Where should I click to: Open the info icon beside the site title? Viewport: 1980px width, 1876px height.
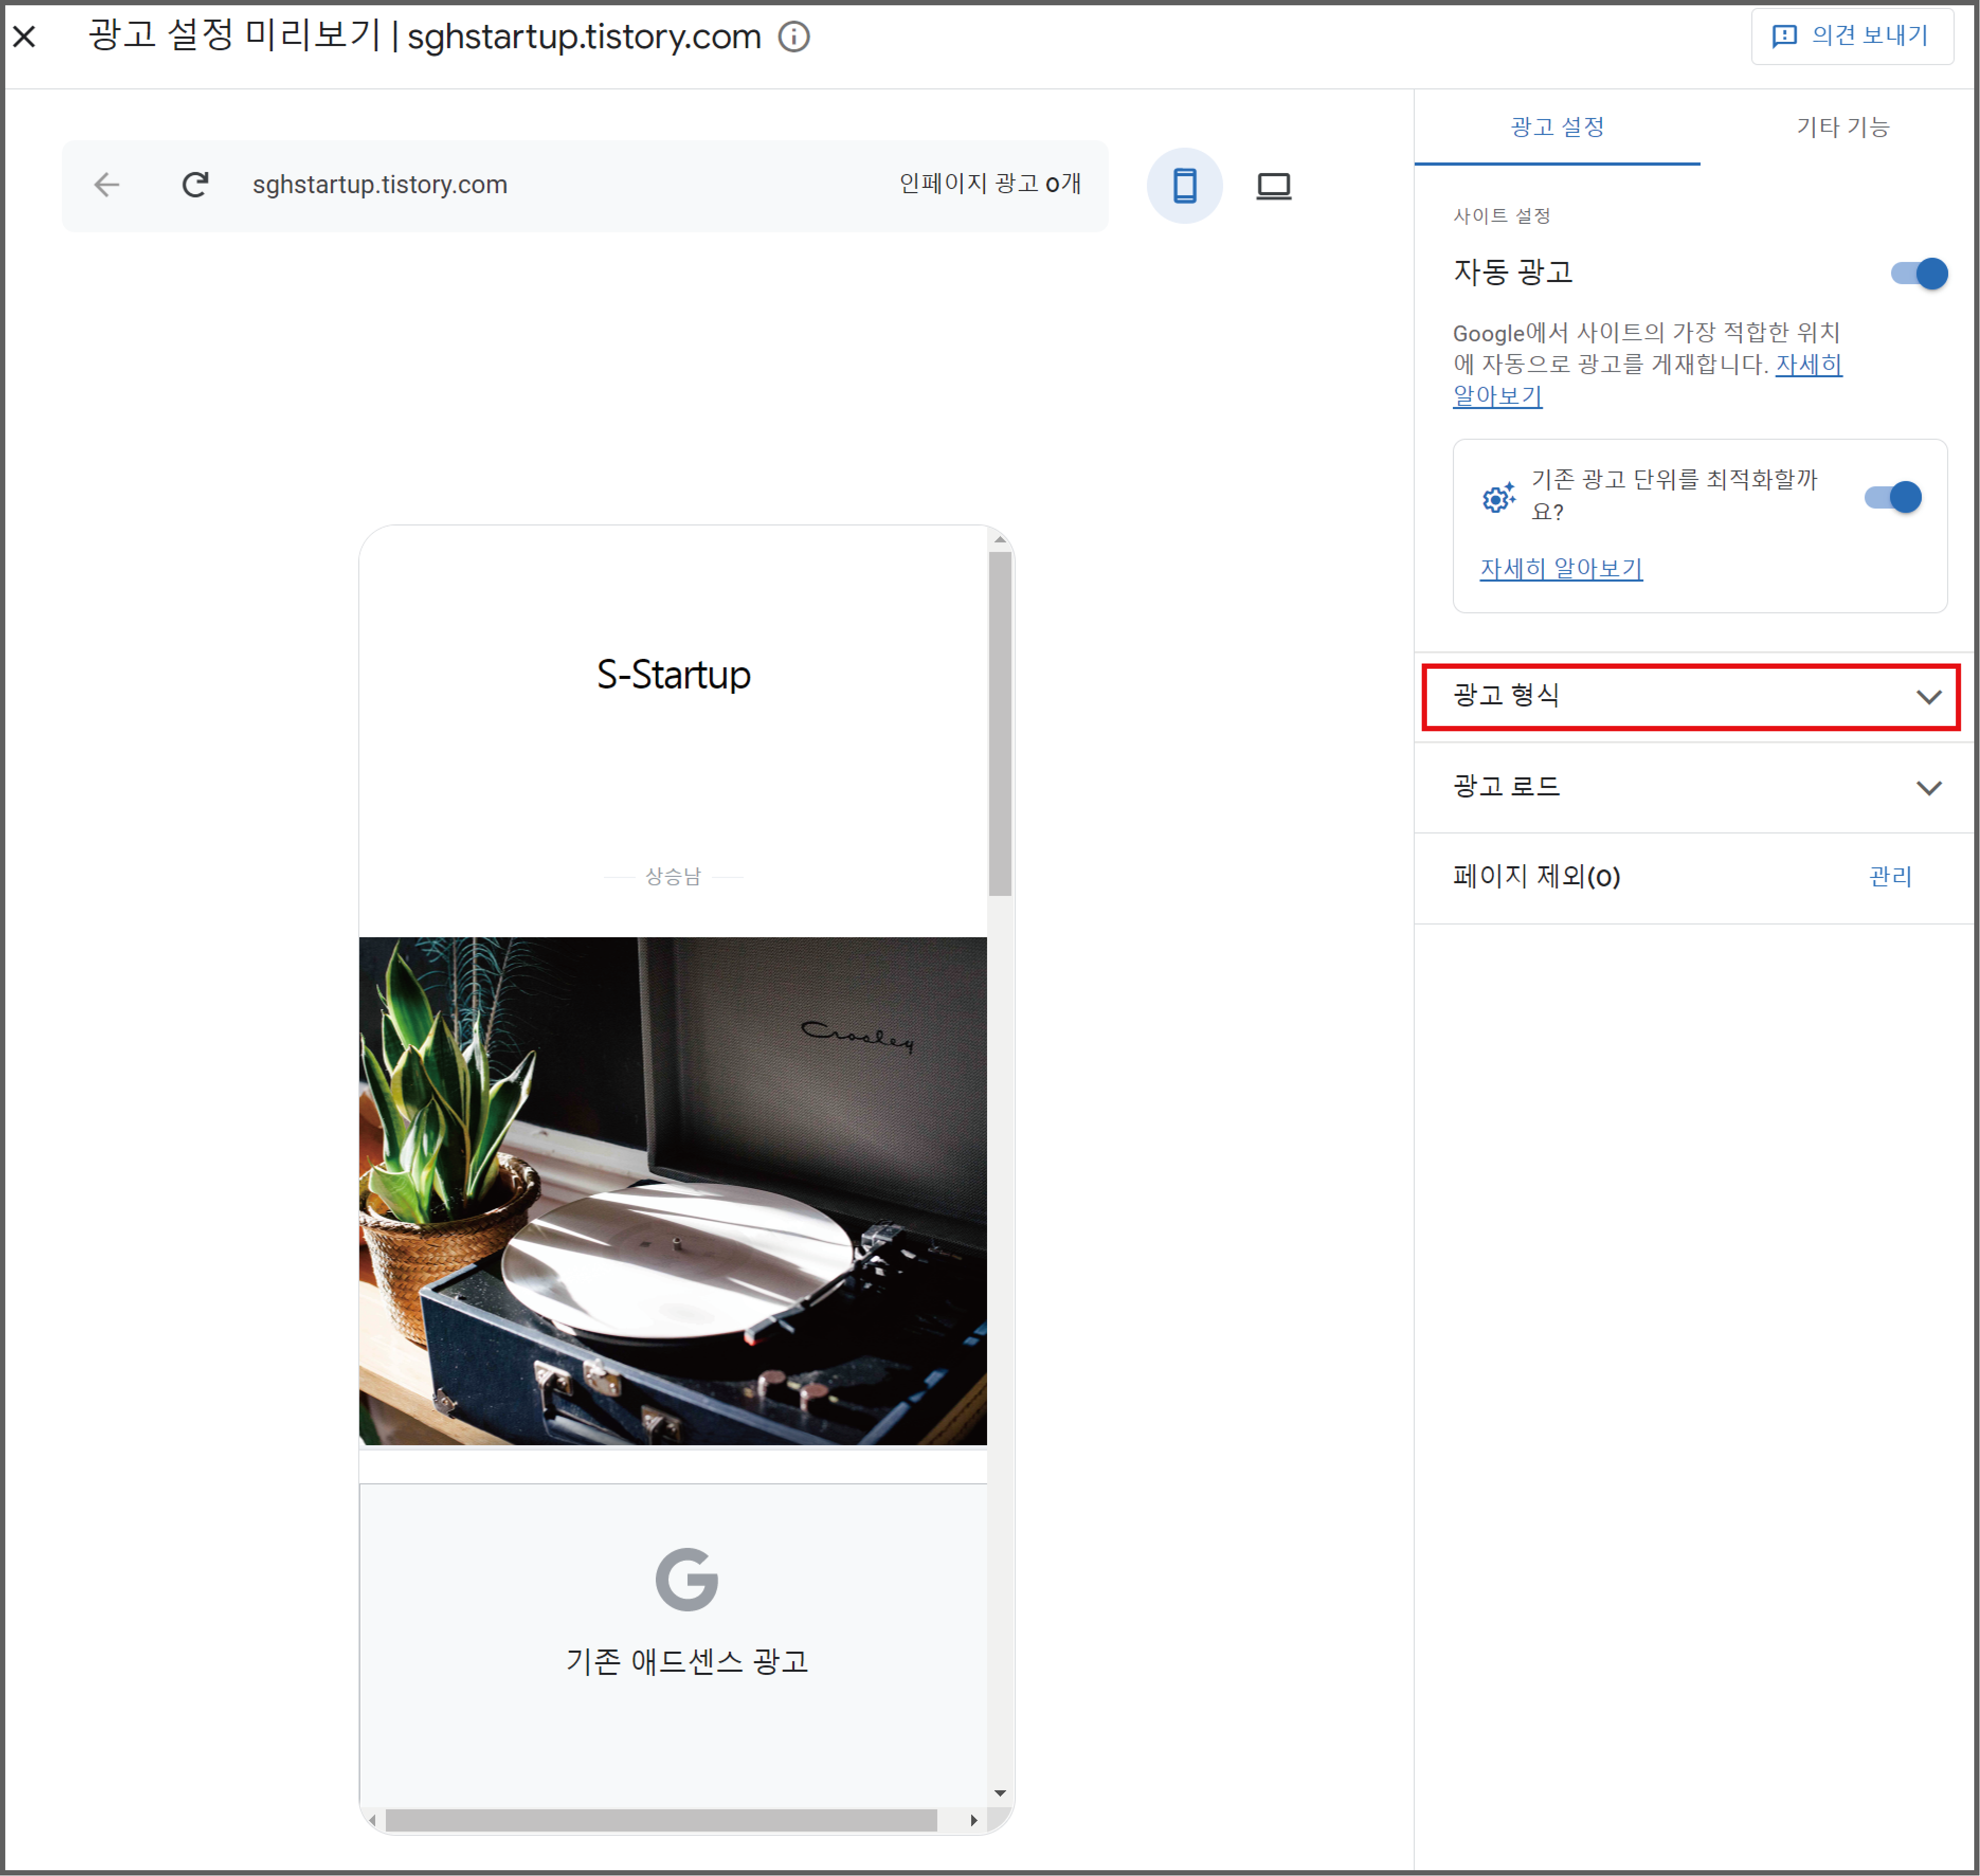(794, 37)
